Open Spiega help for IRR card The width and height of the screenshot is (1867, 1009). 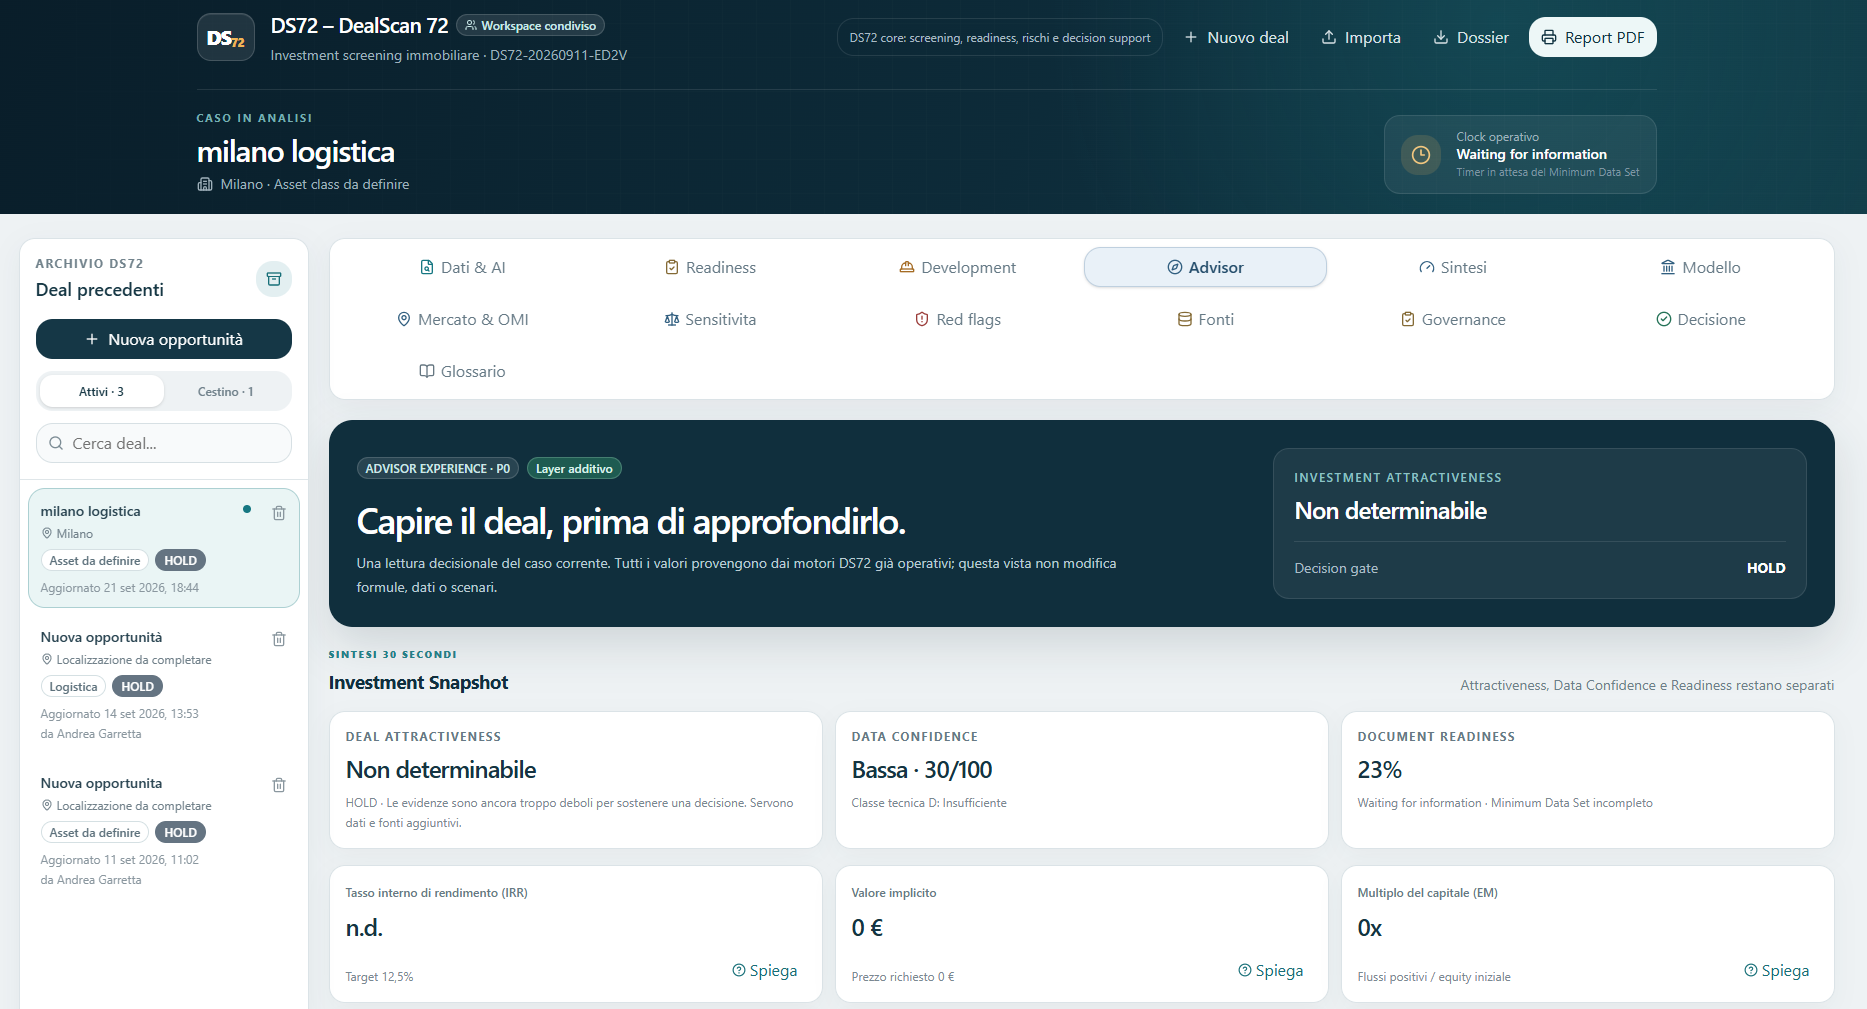pos(765,970)
